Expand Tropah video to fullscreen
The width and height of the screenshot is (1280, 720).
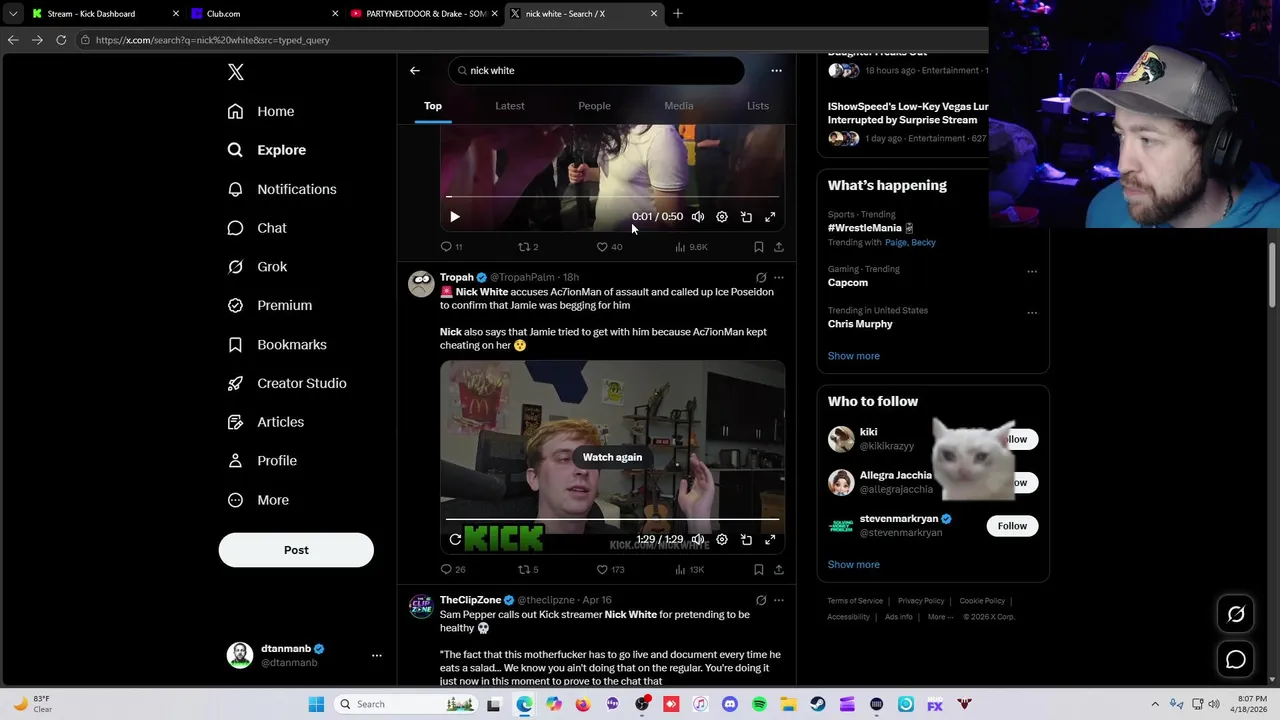pyautogui.click(x=770, y=540)
